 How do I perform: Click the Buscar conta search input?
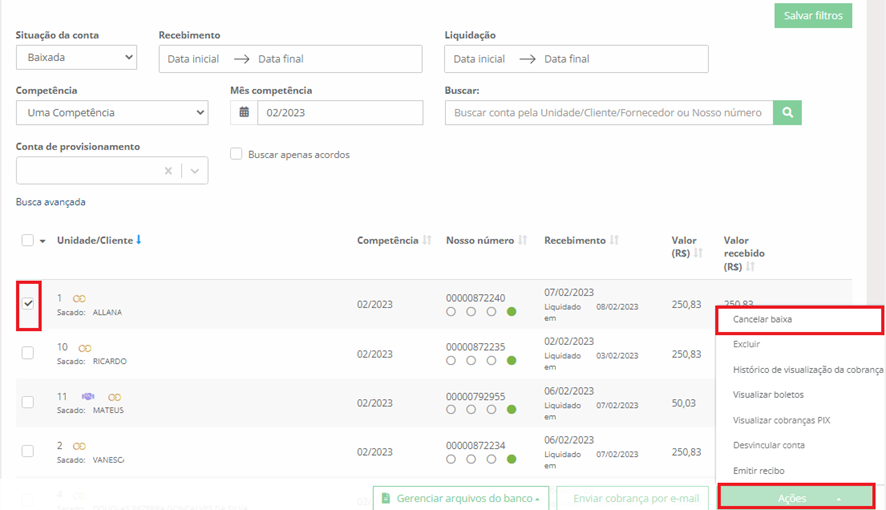pyautogui.click(x=609, y=112)
